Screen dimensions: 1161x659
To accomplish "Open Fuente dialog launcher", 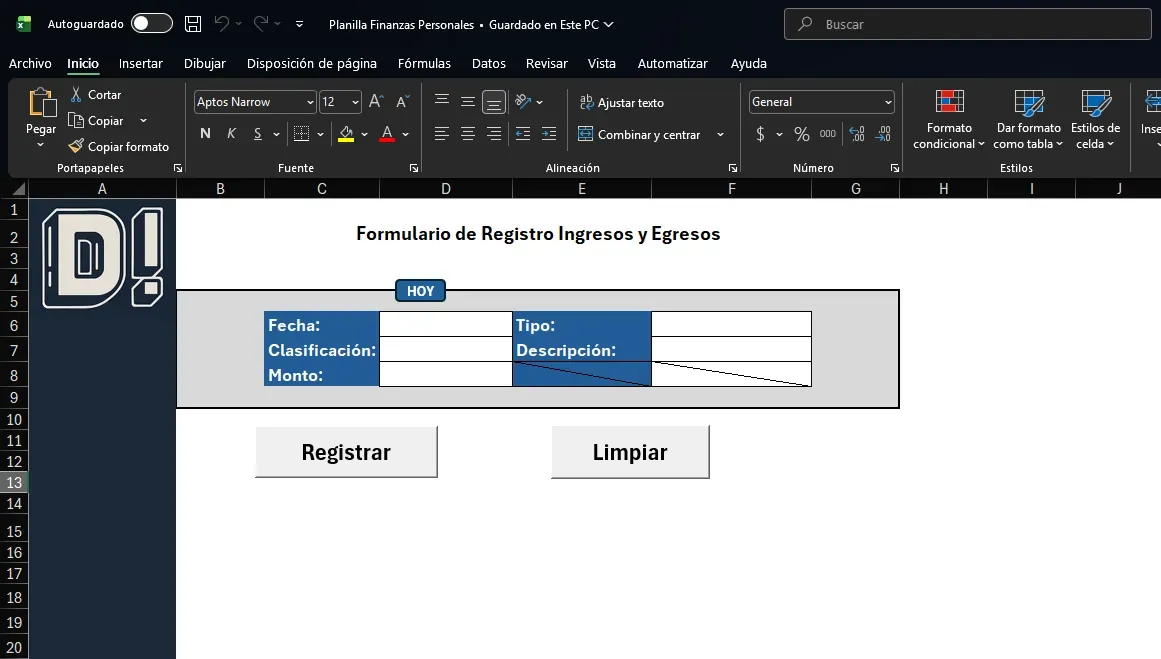I will (414, 168).
